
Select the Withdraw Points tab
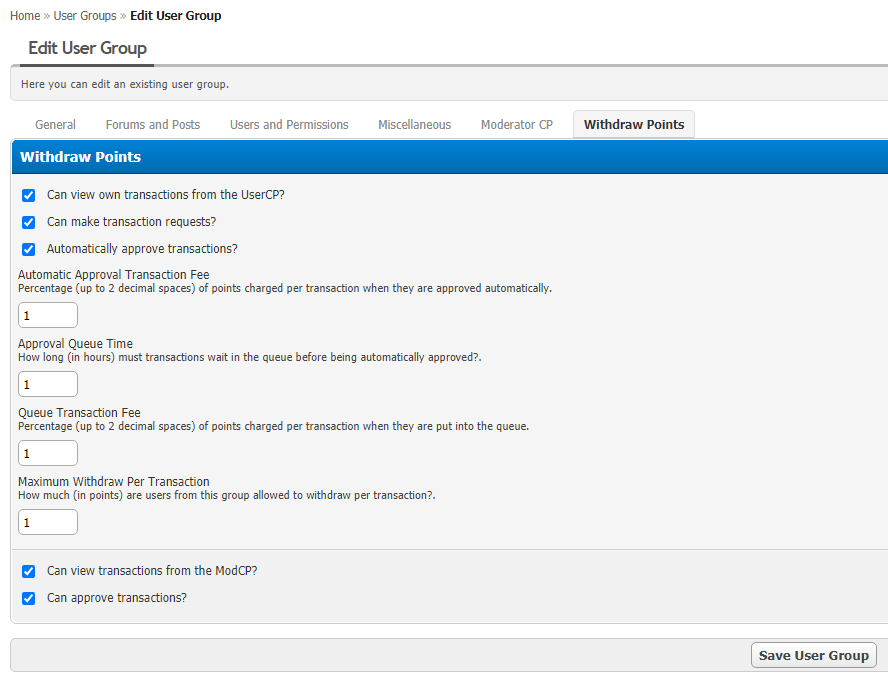pyautogui.click(x=634, y=125)
